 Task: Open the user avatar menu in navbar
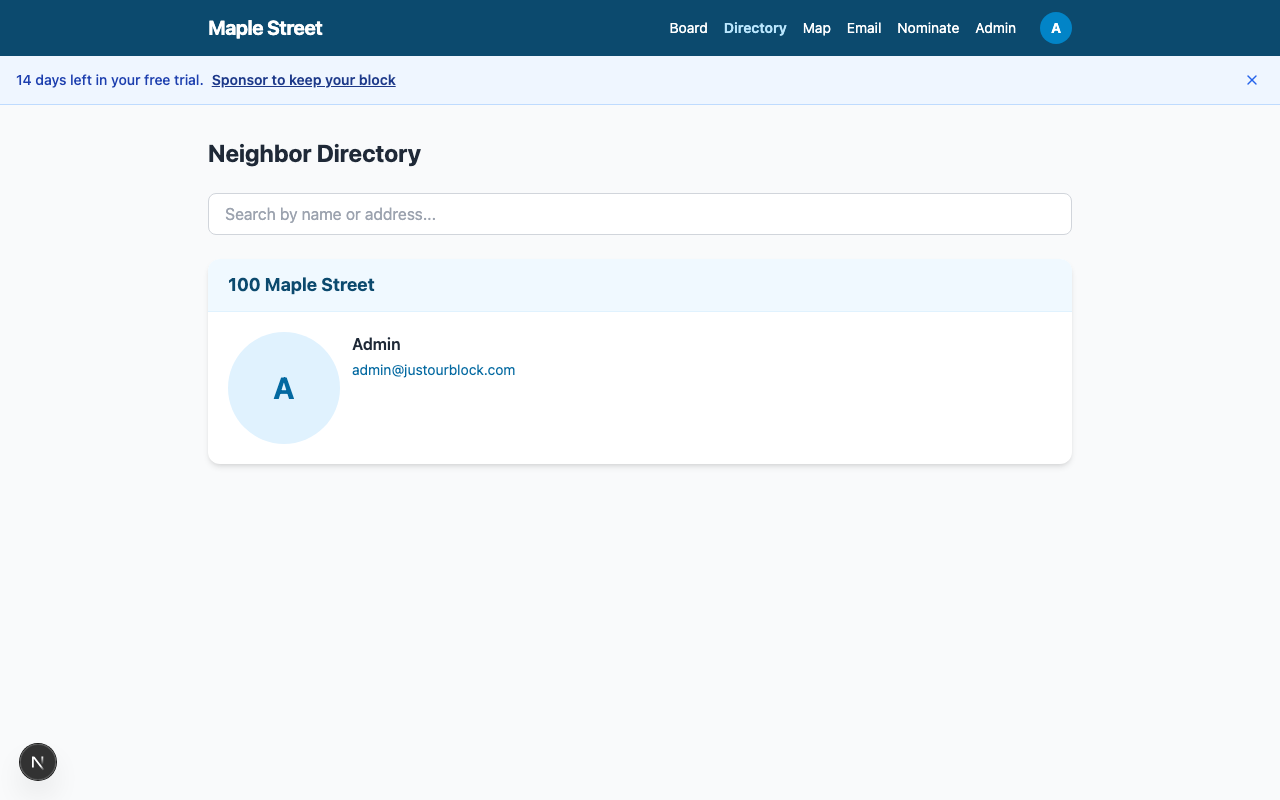click(1056, 28)
